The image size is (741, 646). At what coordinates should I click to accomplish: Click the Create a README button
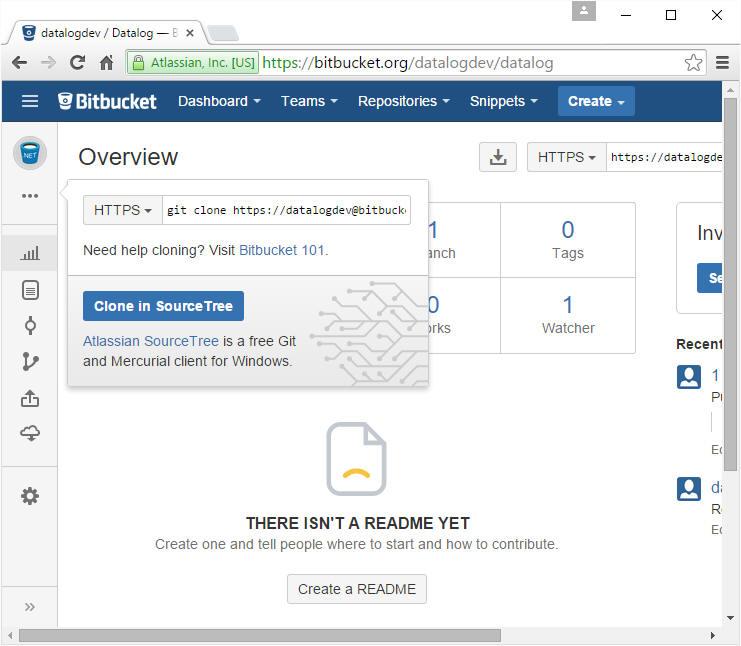tap(357, 589)
